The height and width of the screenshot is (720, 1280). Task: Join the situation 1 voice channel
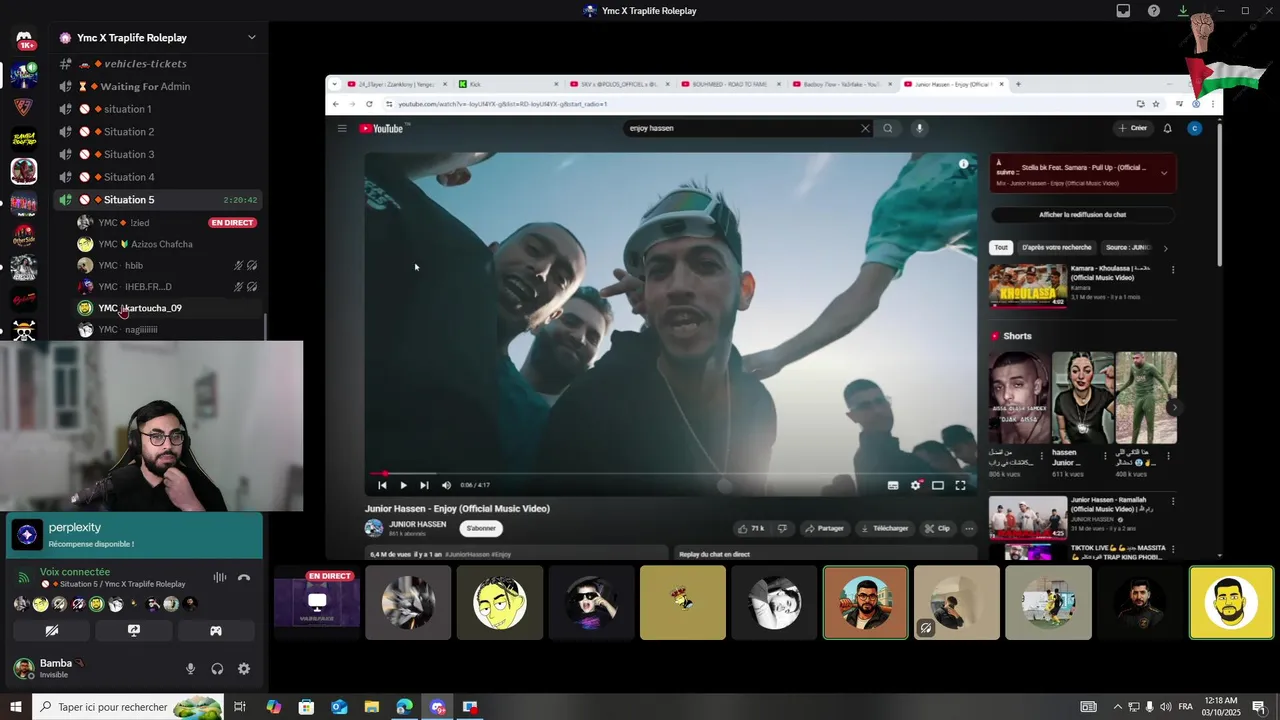pyautogui.click(x=159, y=109)
